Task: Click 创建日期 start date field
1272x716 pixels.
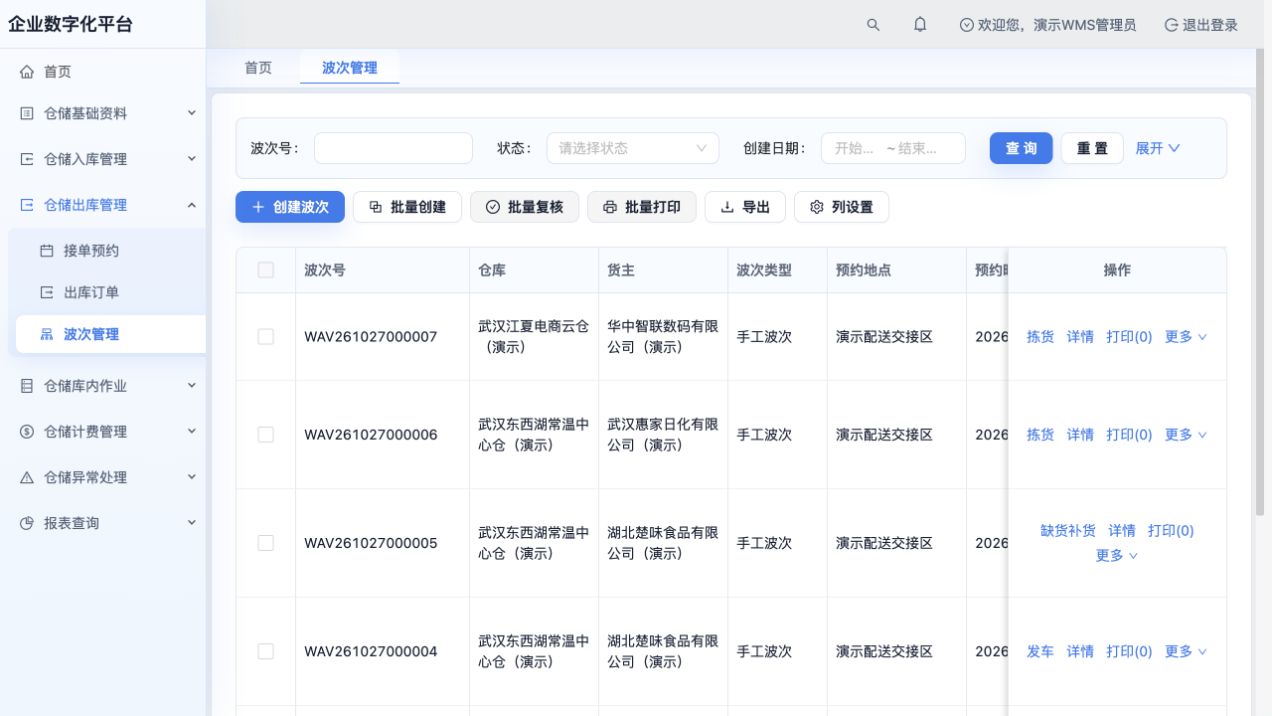Action: pyautogui.click(x=853, y=148)
